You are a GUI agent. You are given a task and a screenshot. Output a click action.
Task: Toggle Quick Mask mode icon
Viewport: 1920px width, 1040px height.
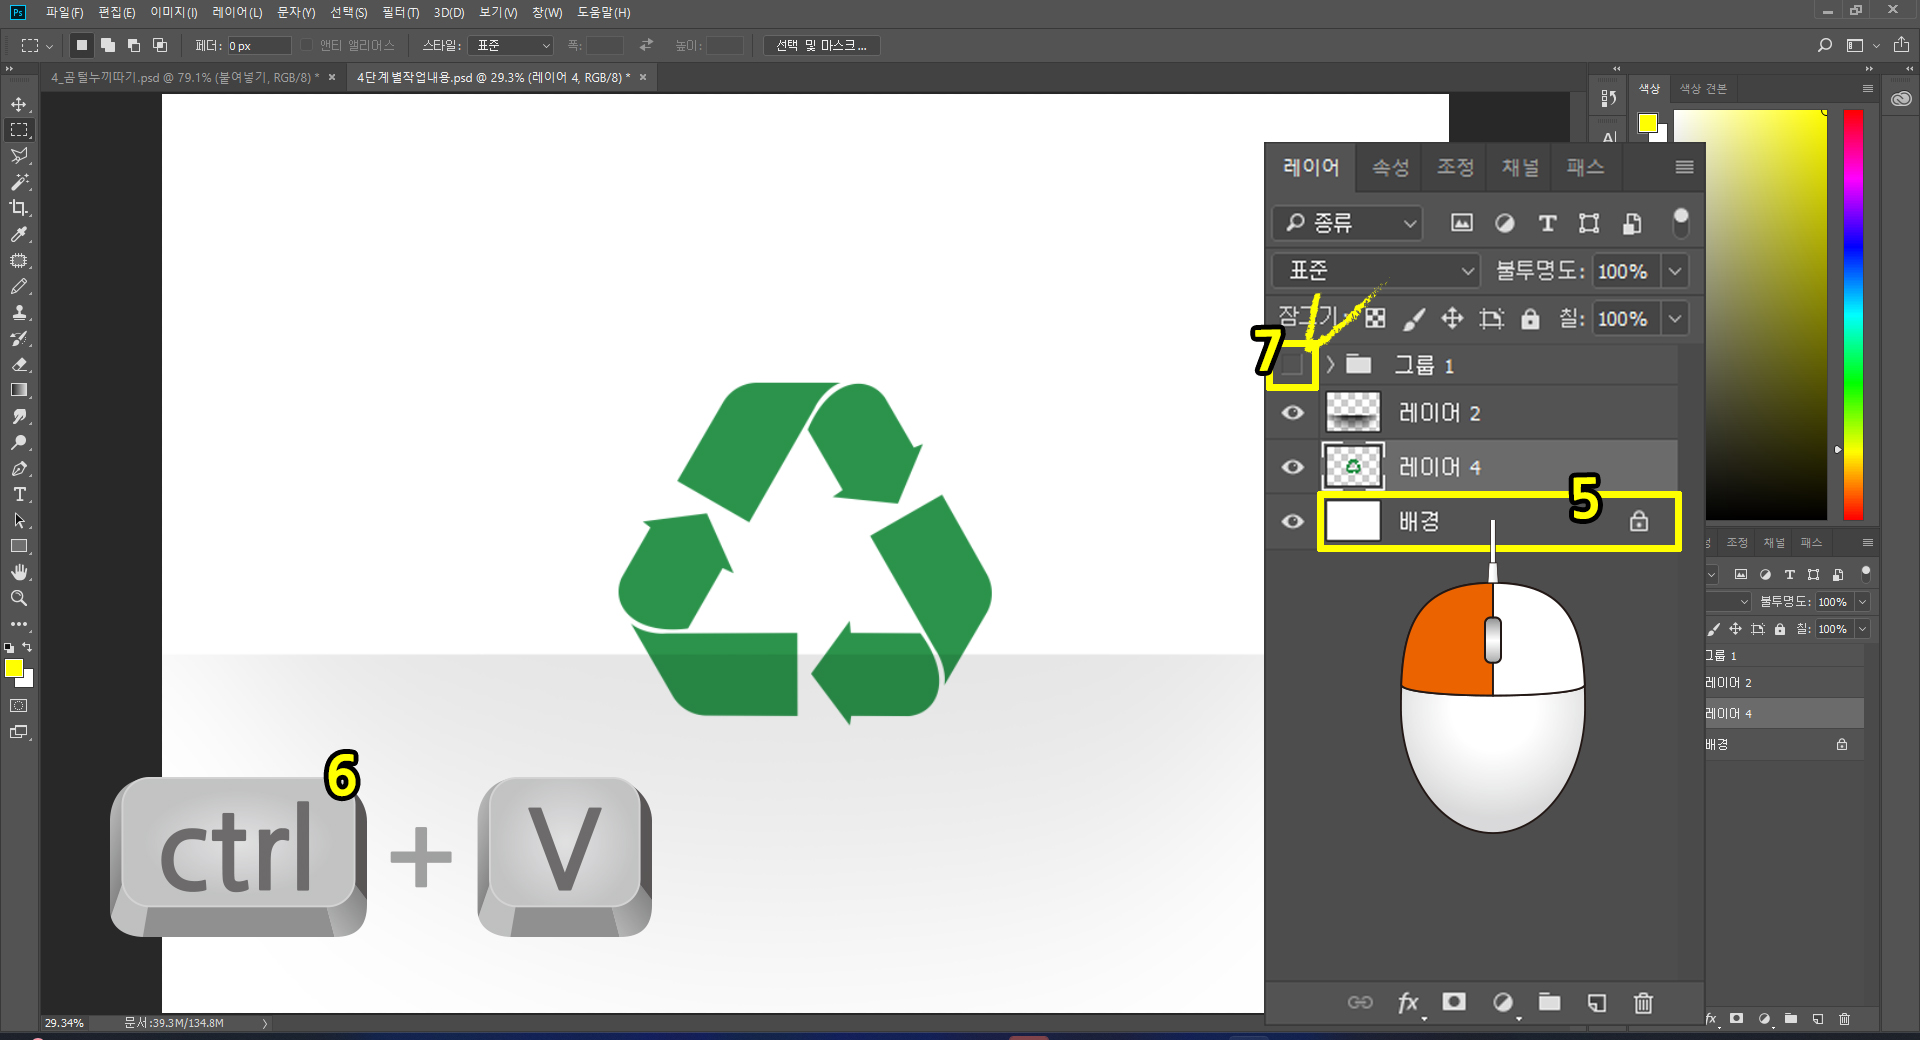(x=19, y=706)
